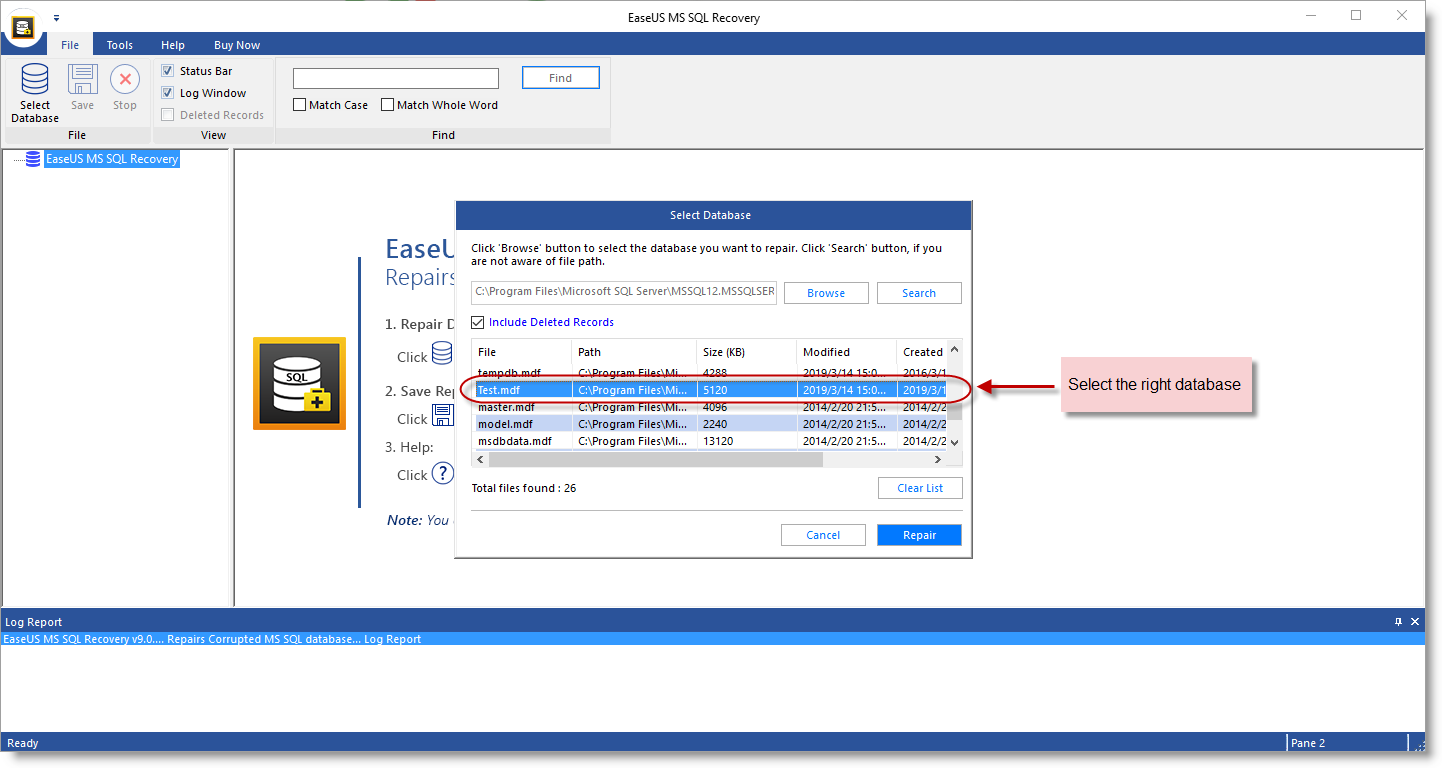
Task: Click the Save floppy disk icon
Action: [x=82, y=79]
